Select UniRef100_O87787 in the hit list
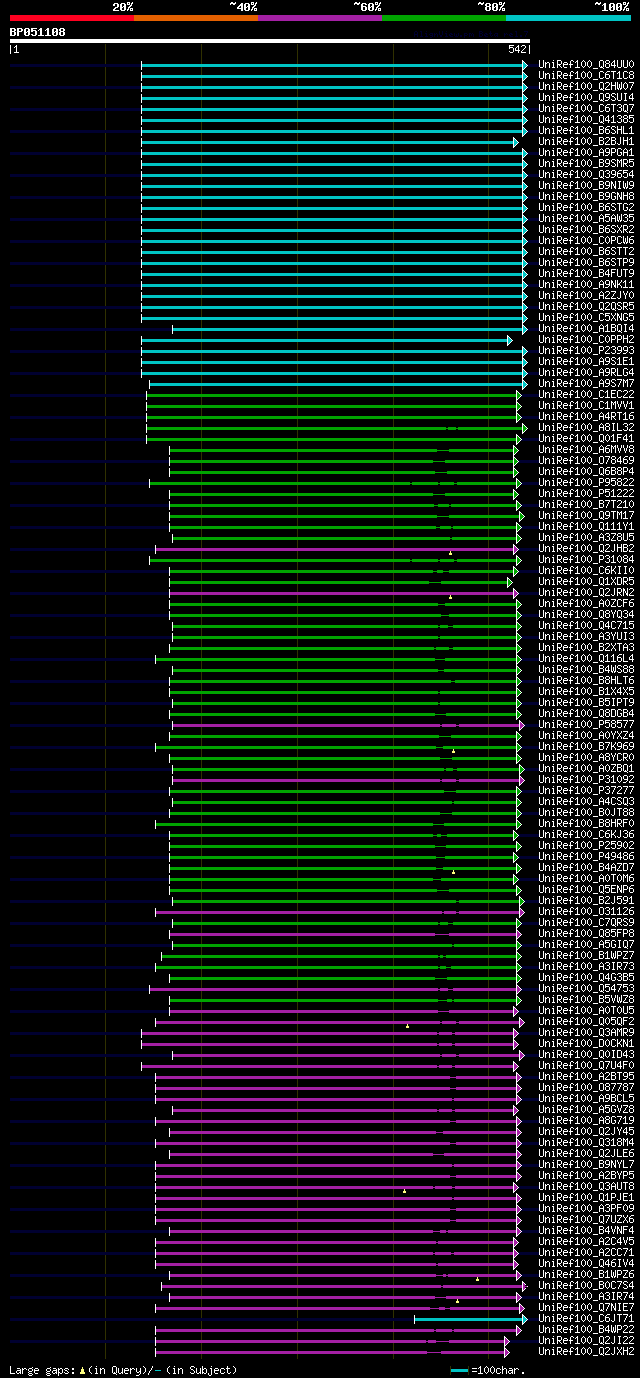 pos(586,1087)
